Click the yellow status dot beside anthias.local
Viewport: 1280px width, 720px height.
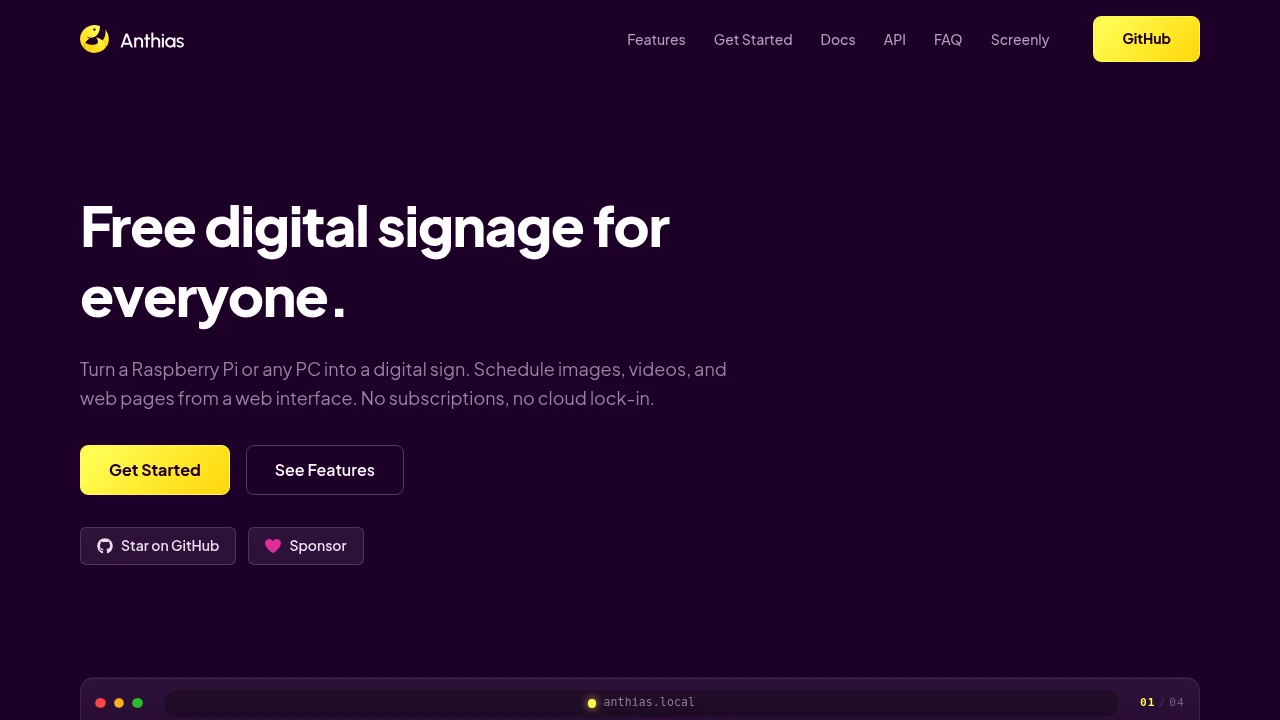592,703
